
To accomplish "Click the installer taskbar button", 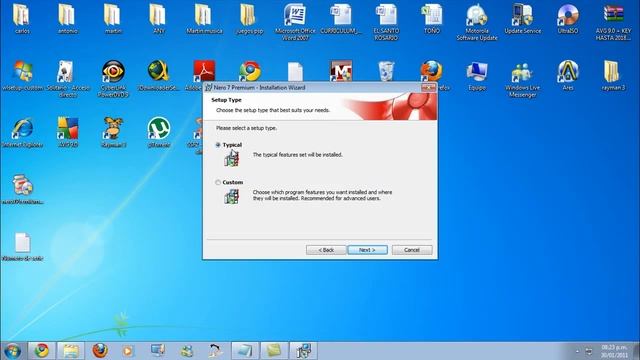I will click(x=303, y=351).
